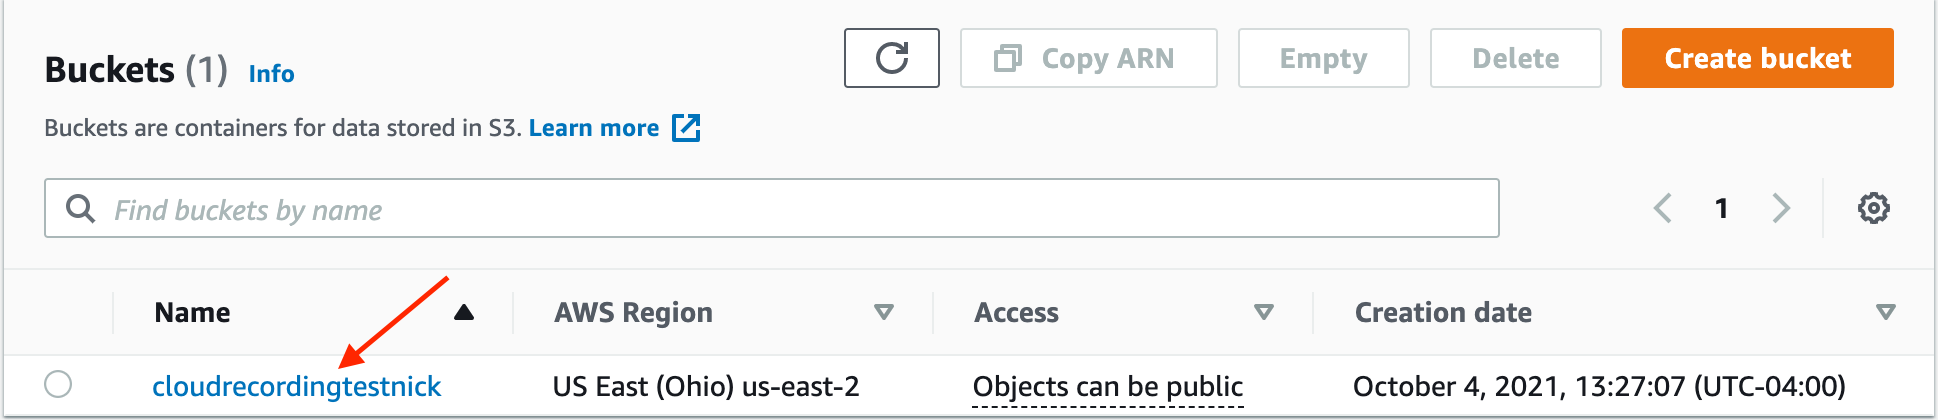This screenshot has height=420, width=1938.
Task: Click the Delete button
Action: click(x=1515, y=58)
